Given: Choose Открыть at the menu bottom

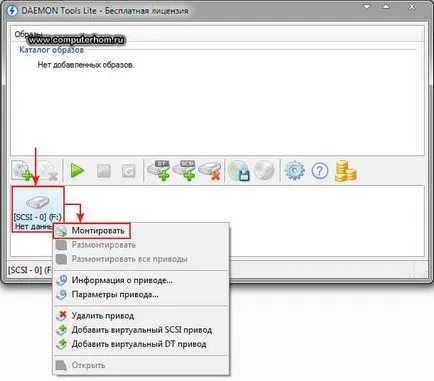Looking at the screenshot, I should [142, 365].
